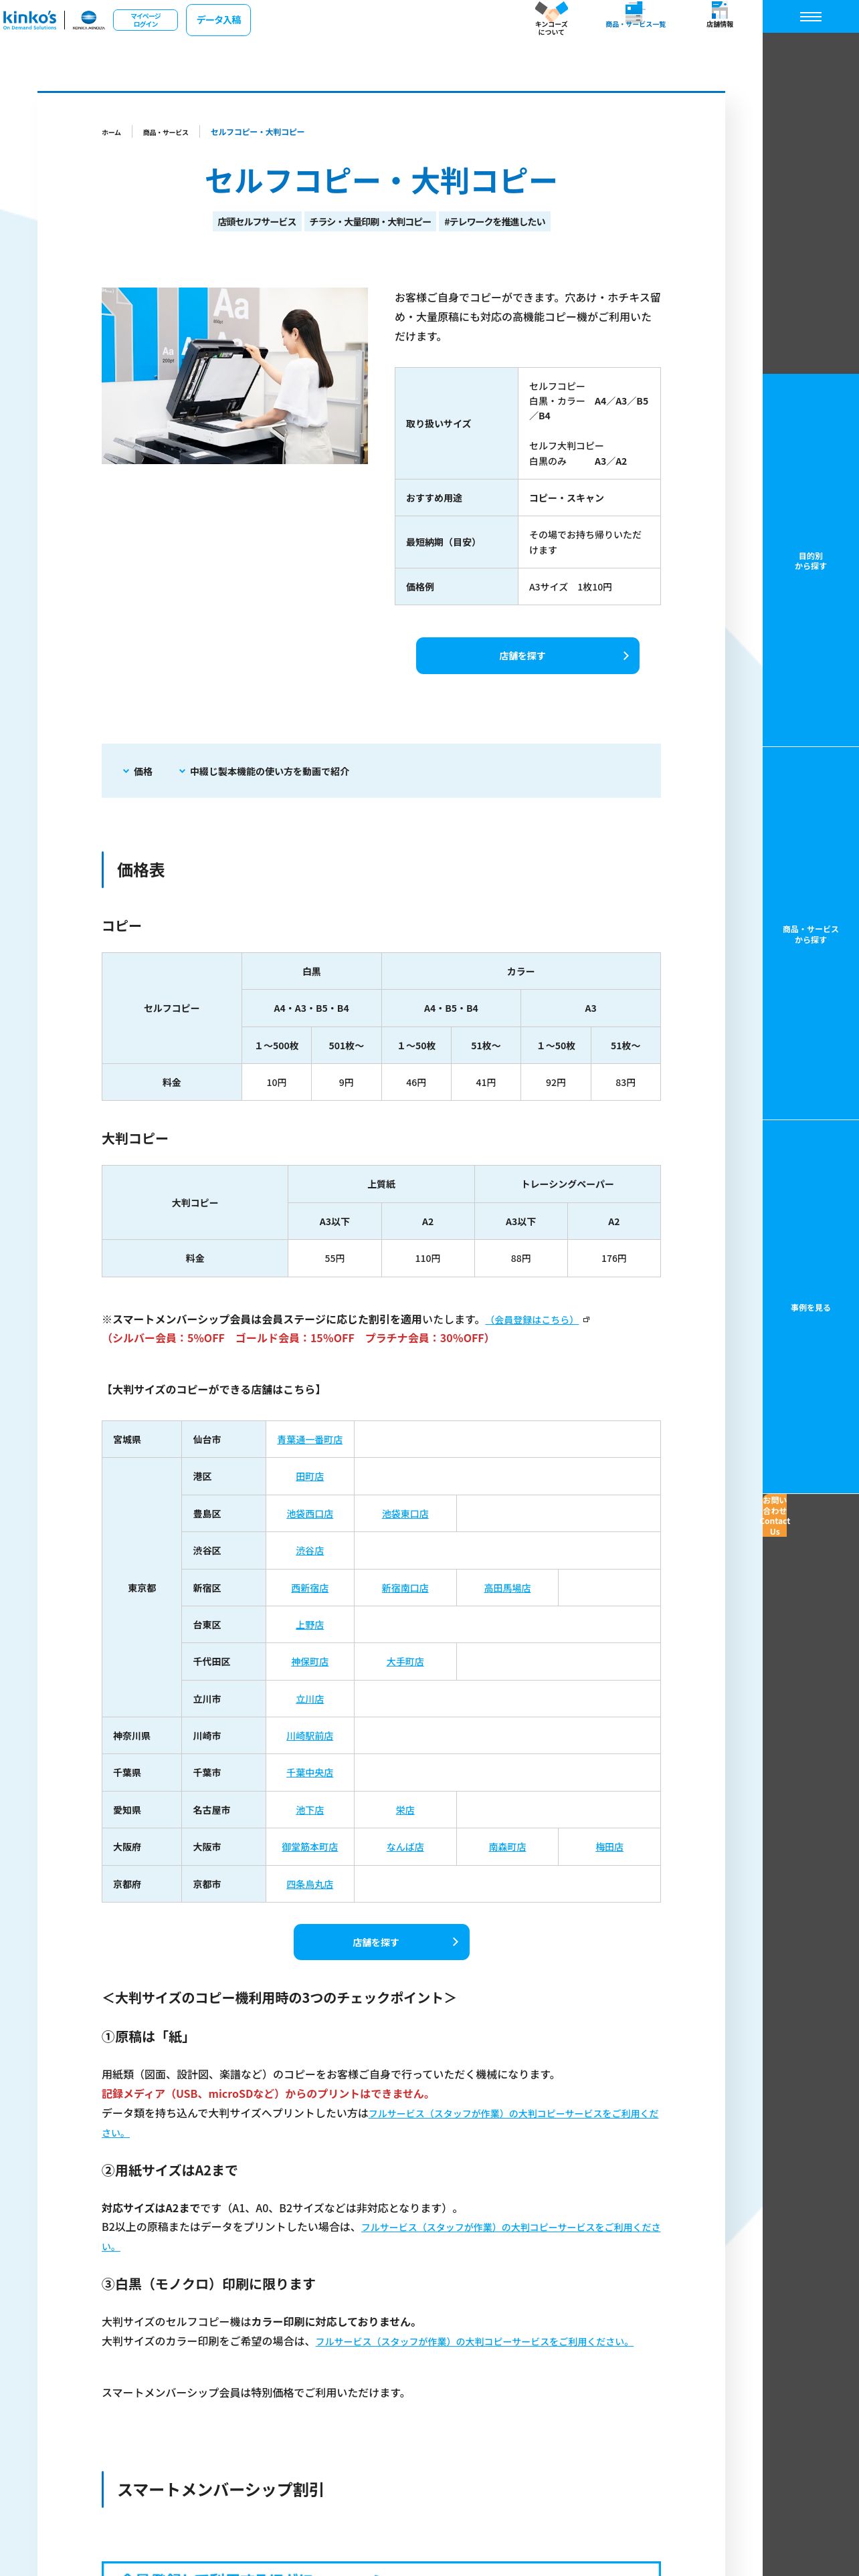
Task: Open 池下店 store link
Action: tap(310, 1810)
